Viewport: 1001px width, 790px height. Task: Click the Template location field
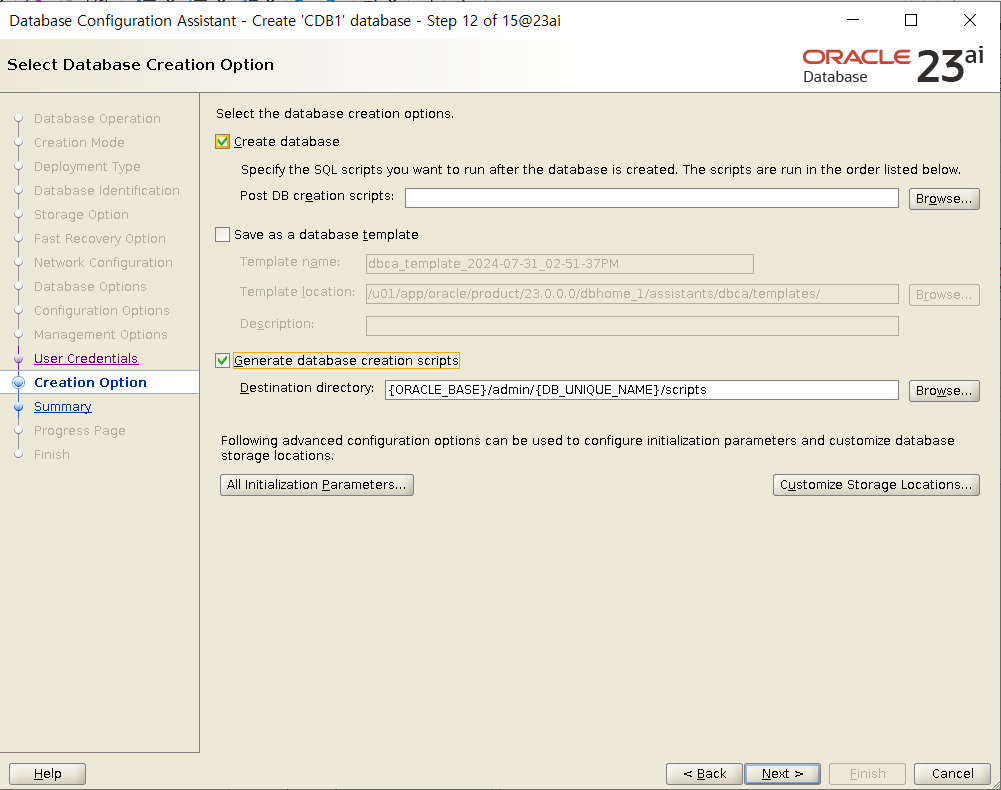632,294
